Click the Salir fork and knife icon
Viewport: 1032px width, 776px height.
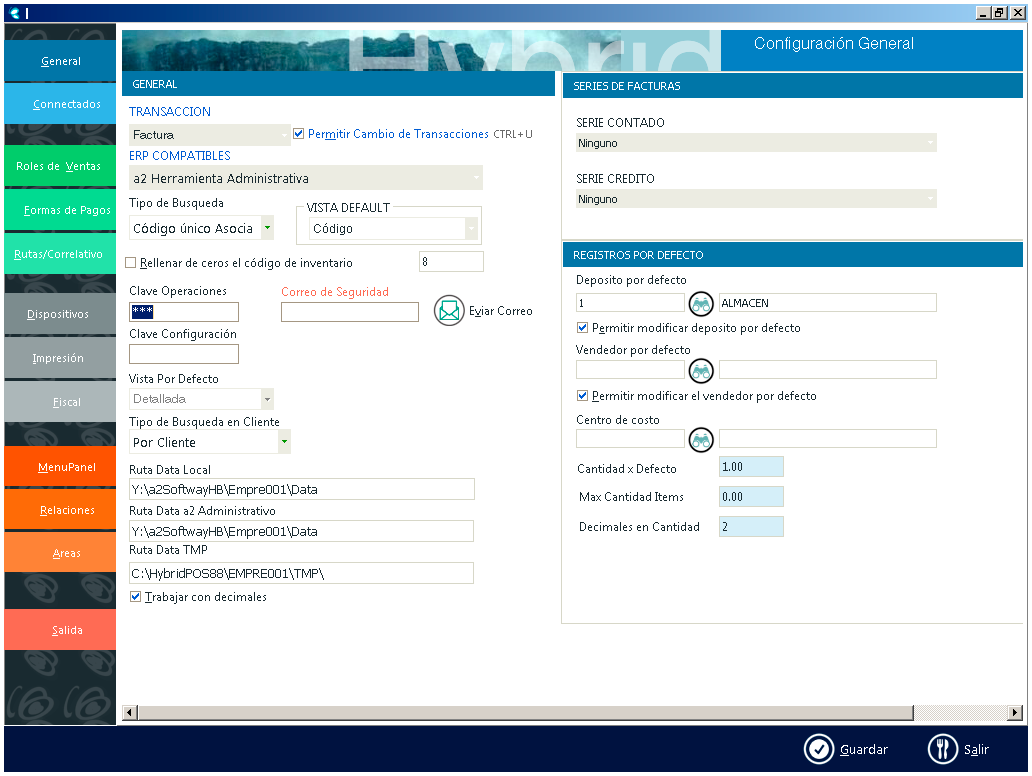point(942,749)
